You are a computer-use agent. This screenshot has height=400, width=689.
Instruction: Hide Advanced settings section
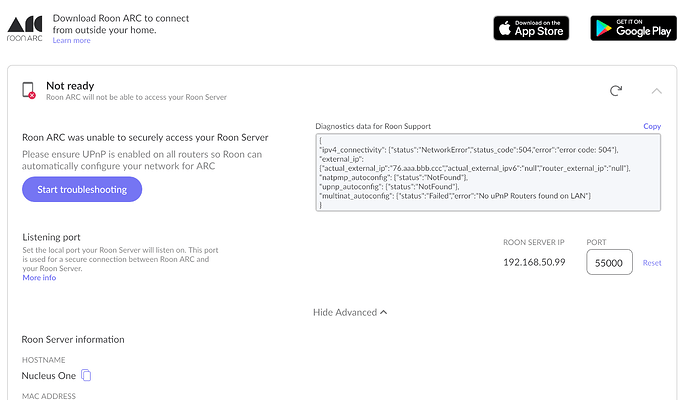[350, 312]
